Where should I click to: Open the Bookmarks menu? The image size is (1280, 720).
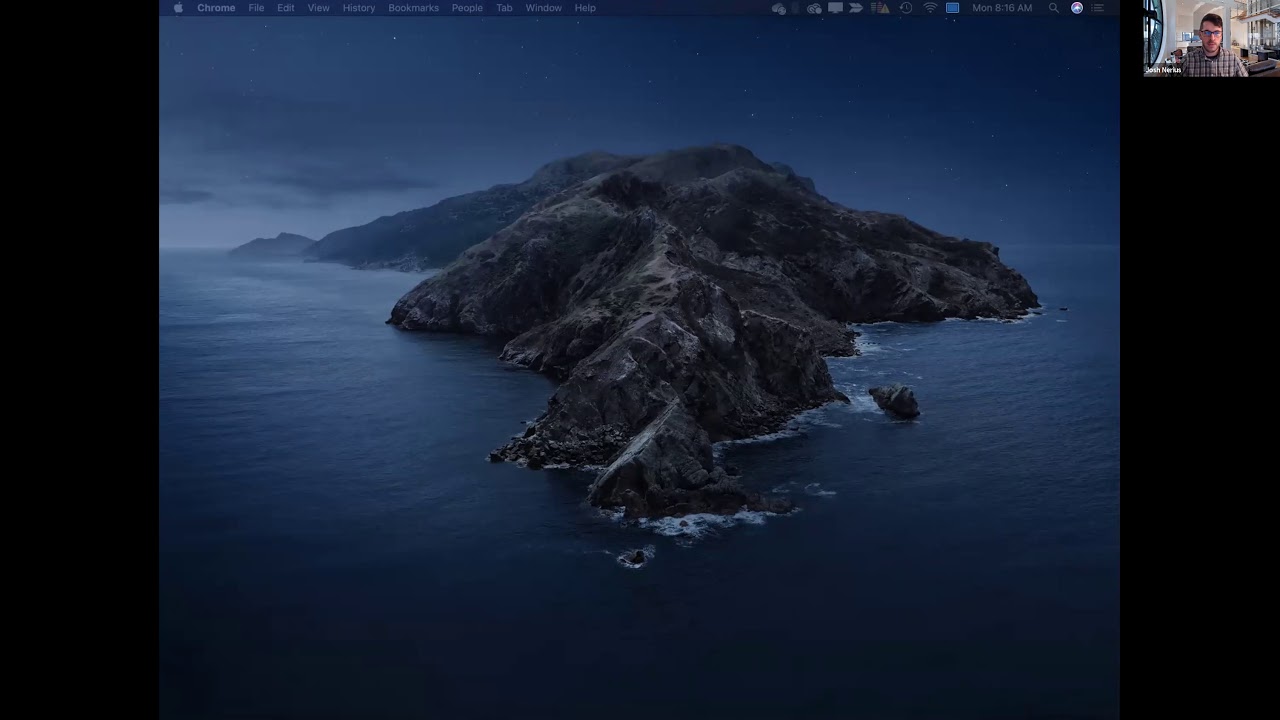click(413, 8)
